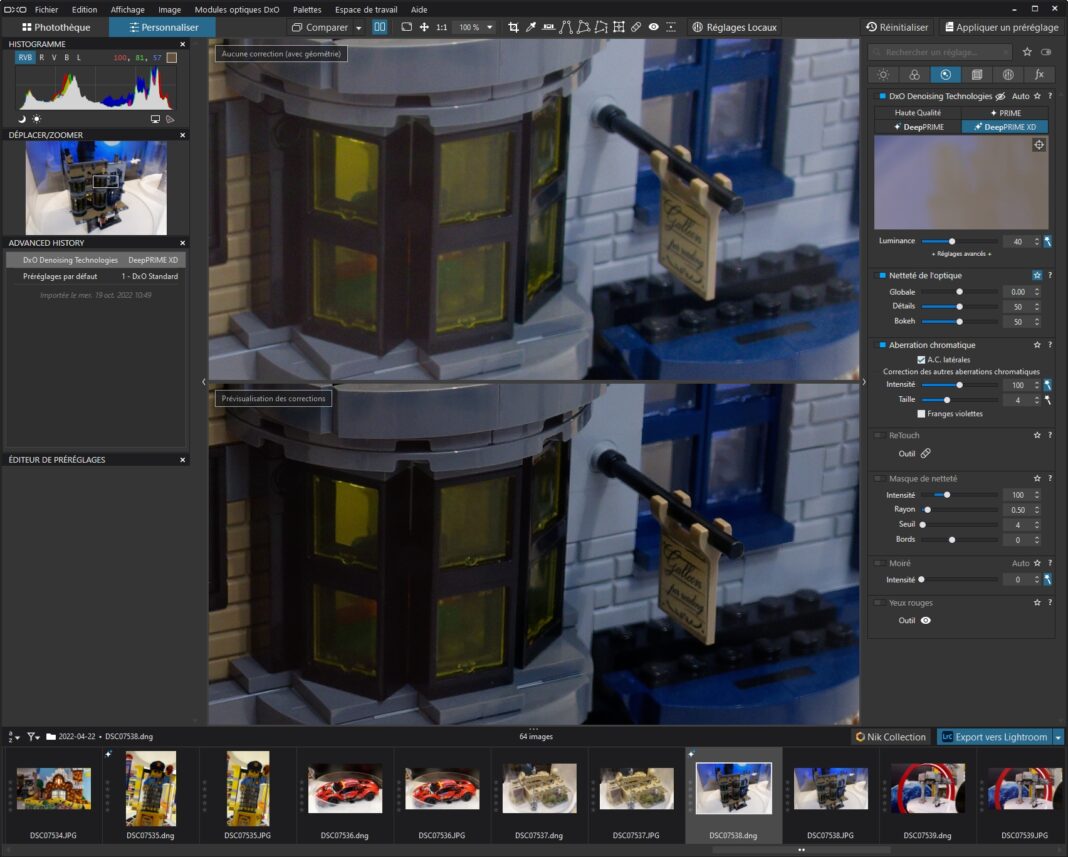
Task: Click the histogram RGB color swatch
Action: pyautogui.click(x=172, y=58)
